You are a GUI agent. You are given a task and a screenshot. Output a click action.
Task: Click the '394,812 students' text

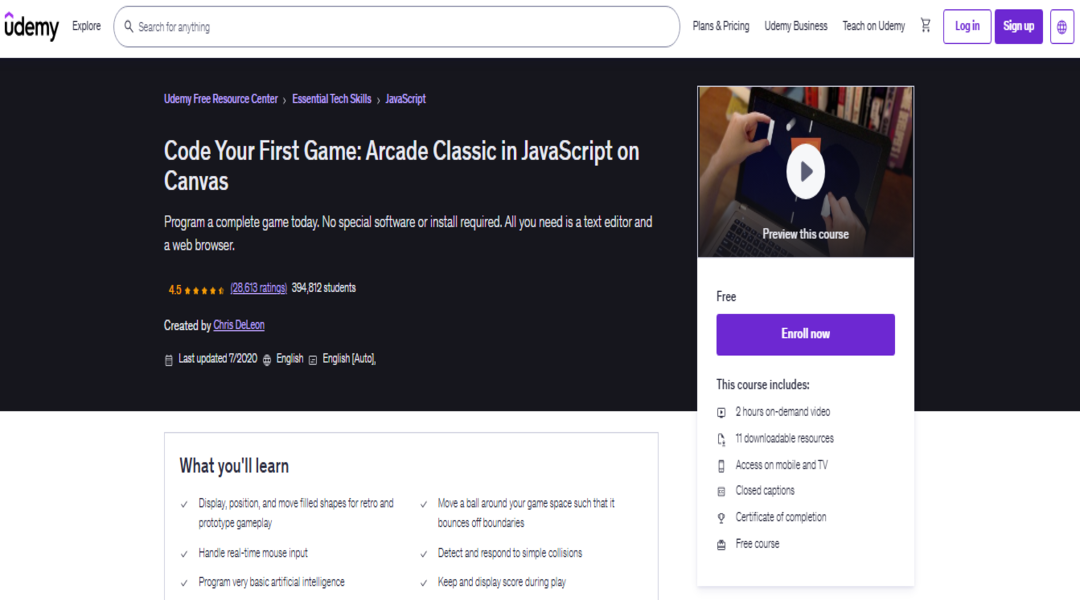pos(323,288)
